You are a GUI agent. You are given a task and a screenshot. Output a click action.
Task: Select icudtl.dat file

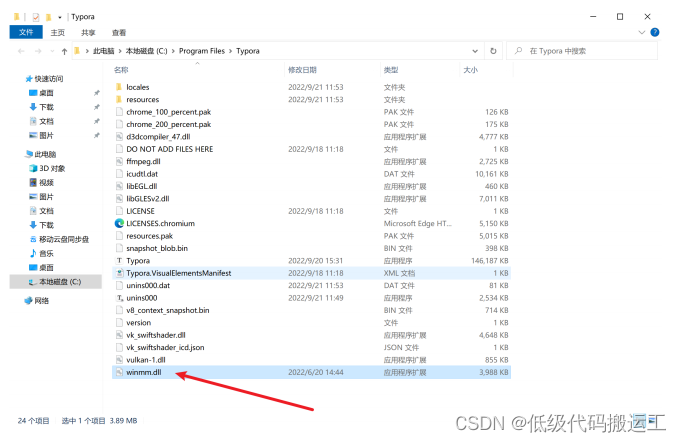pyautogui.click(x=142, y=174)
